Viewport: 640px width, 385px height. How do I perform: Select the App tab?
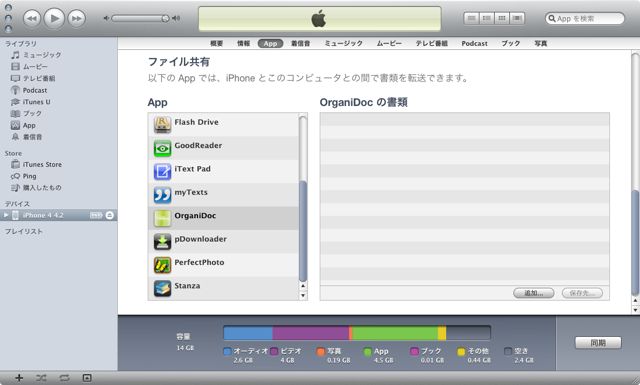(270, 43)
